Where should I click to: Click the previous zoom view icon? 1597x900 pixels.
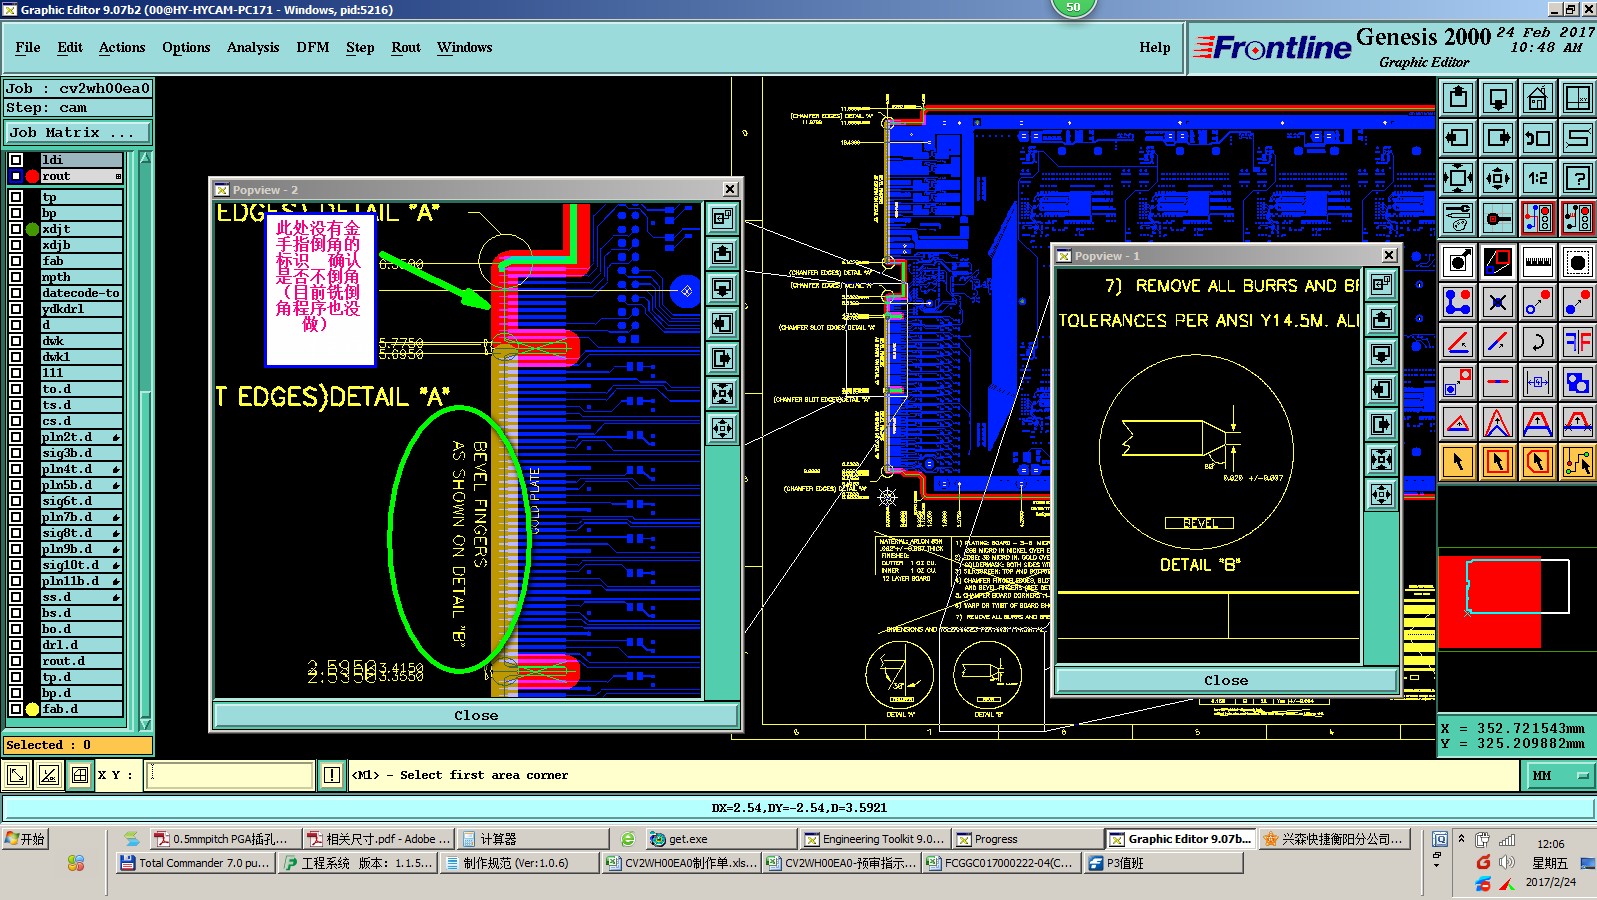click(x=1538, y=138)
